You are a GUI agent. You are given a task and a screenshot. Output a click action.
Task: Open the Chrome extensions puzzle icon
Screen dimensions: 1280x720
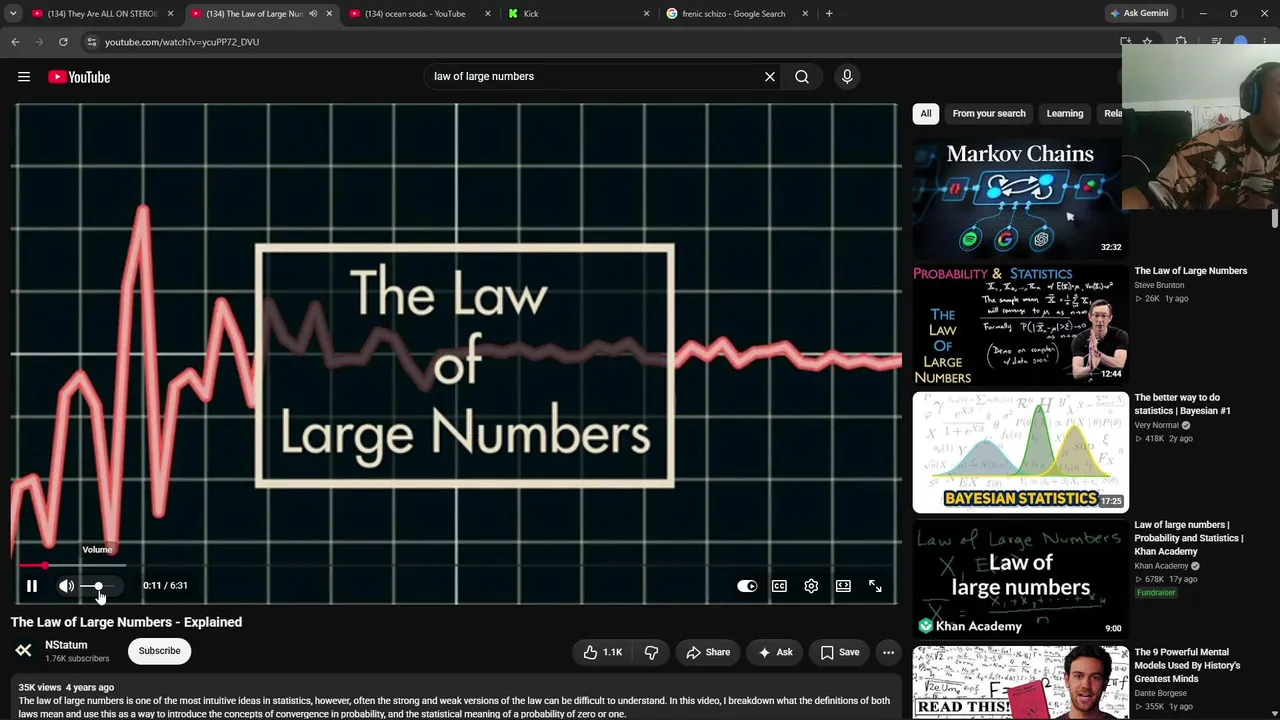coord(1181,42)
